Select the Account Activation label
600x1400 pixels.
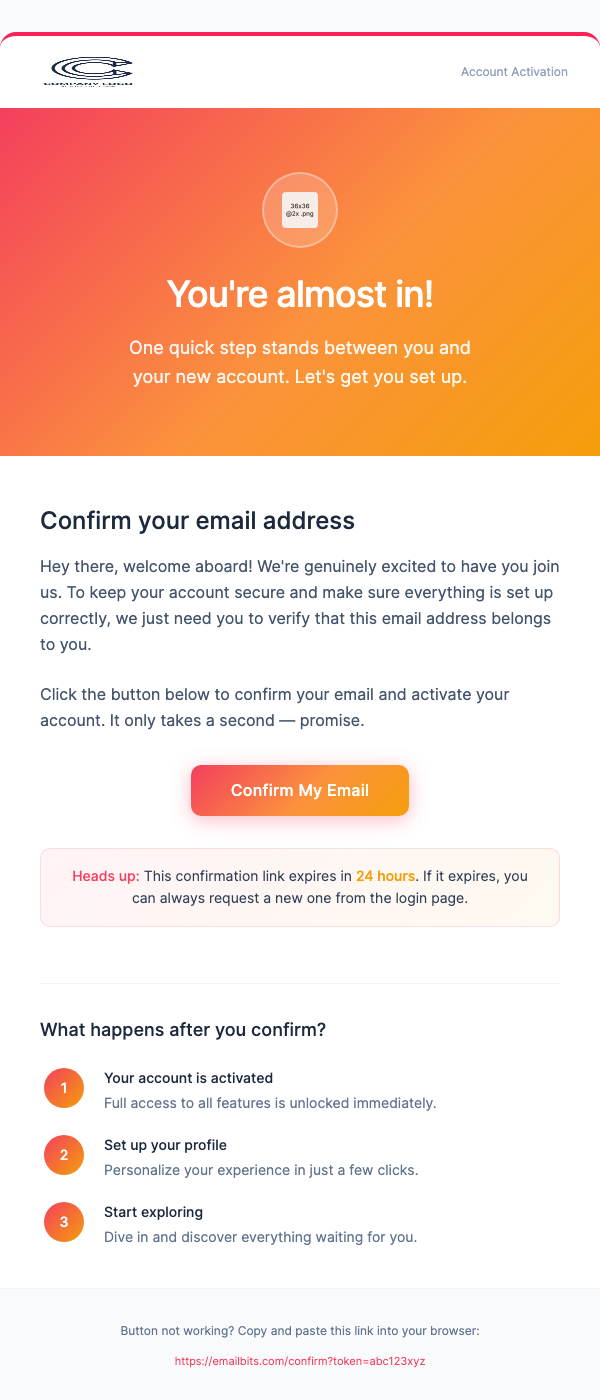tap(514, 72)
